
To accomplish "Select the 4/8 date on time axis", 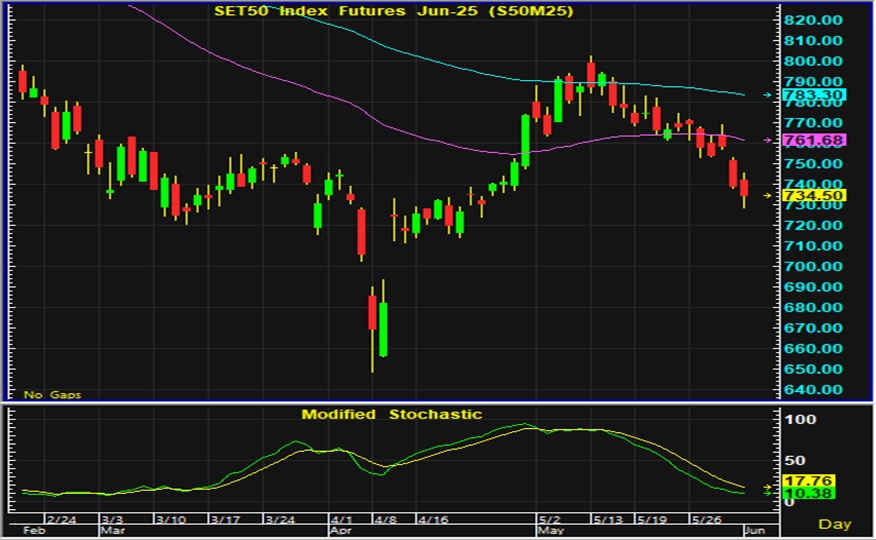I will 386,520.
